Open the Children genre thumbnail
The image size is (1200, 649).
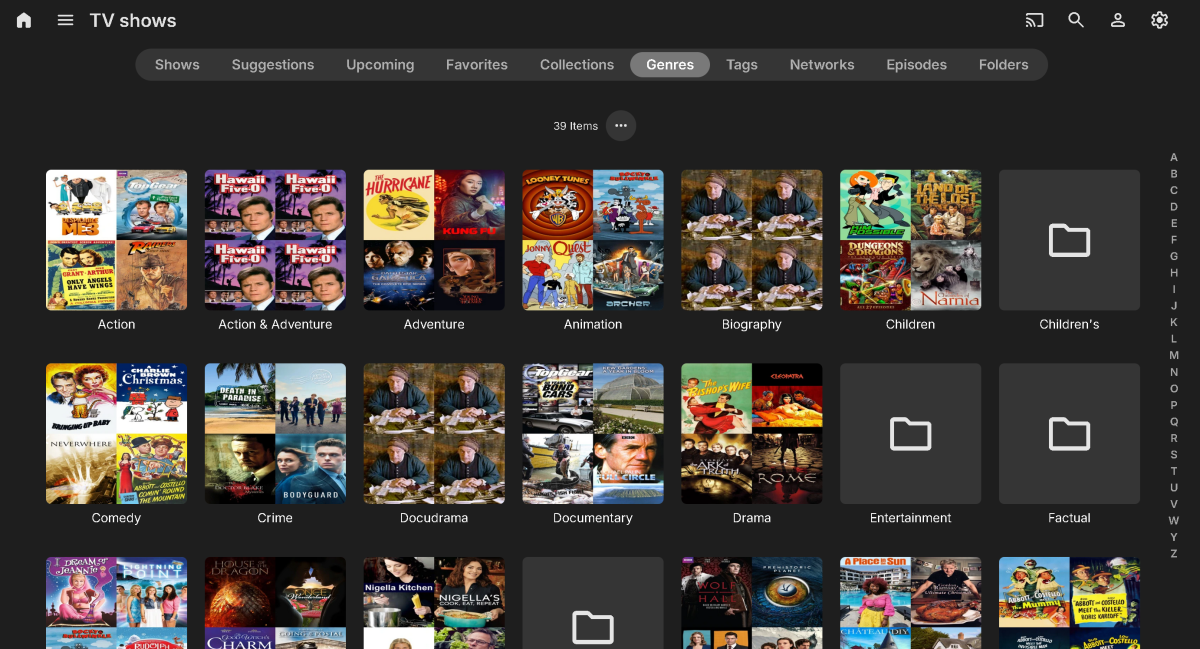click(910, 240)
